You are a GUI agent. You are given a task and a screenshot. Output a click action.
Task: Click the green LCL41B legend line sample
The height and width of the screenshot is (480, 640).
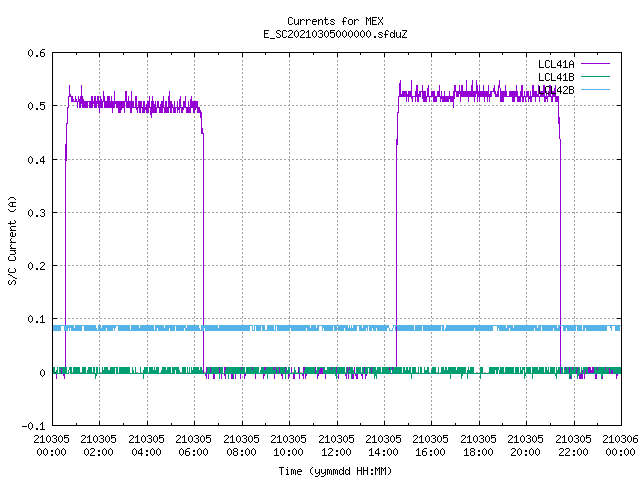coord(595,77)
